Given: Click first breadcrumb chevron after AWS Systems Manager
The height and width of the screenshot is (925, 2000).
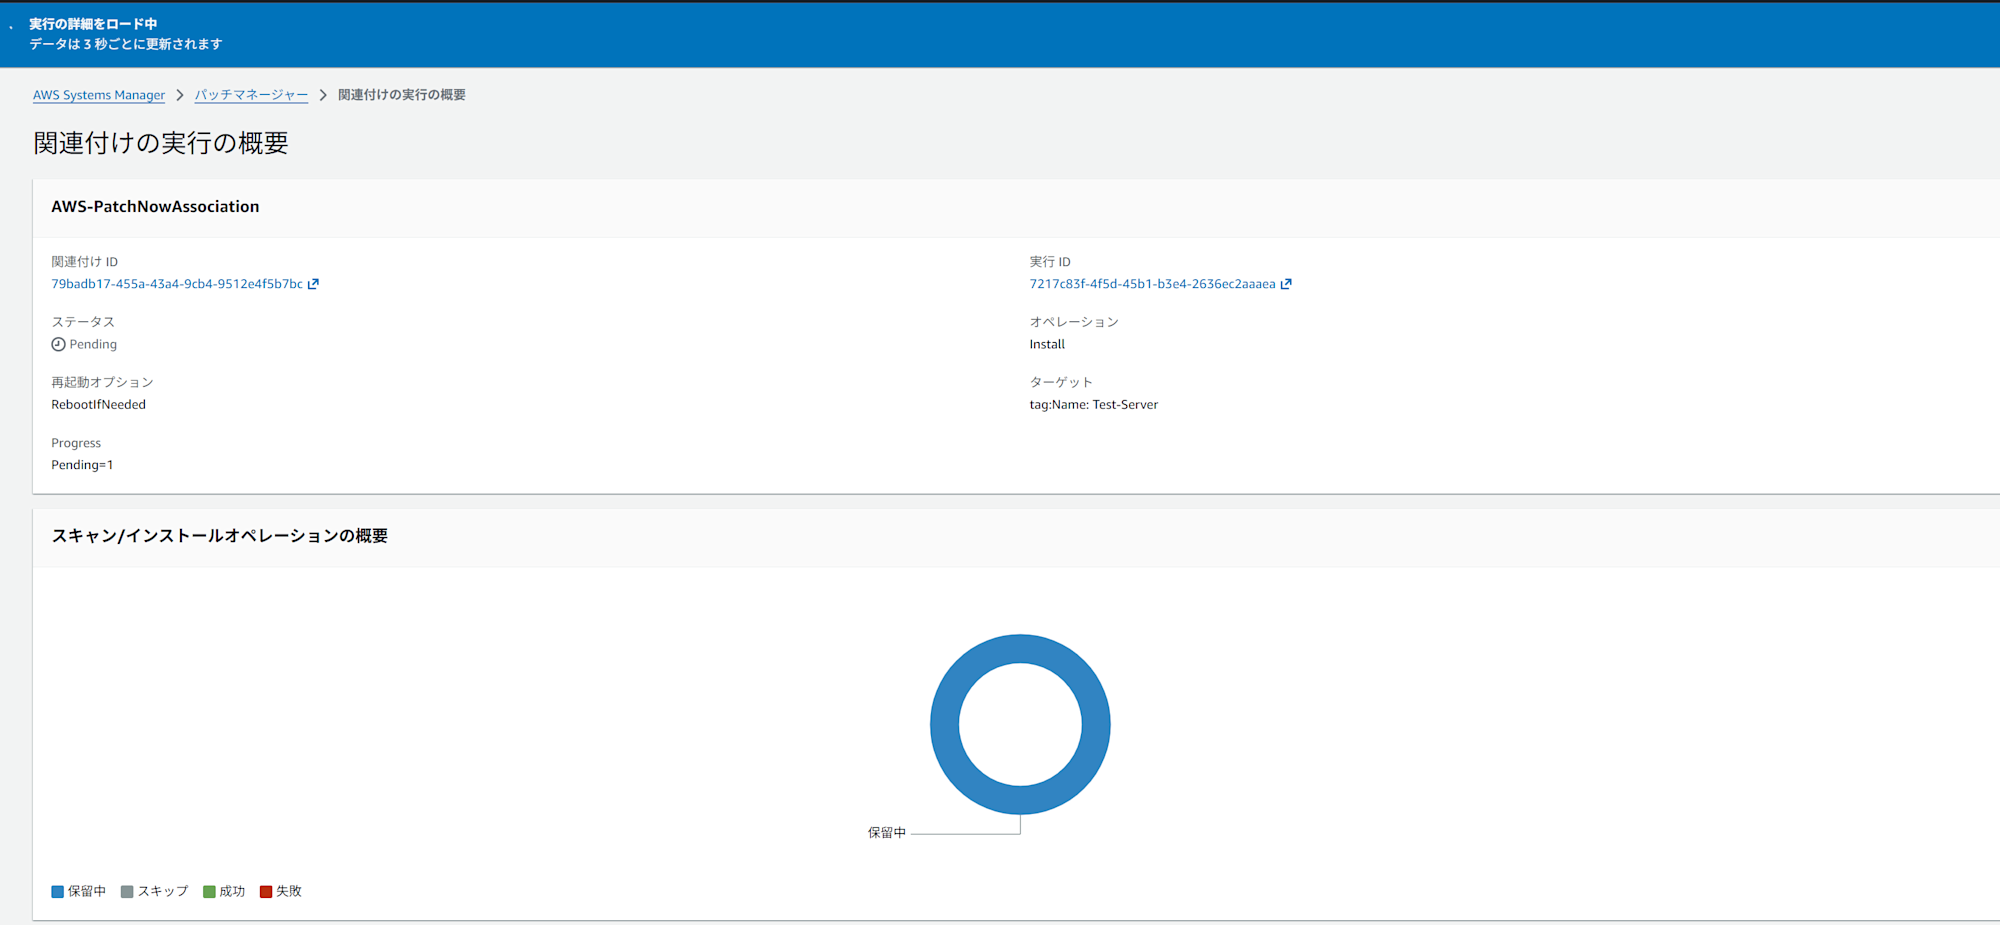Looking at the screenshot, I should [180, 95].
